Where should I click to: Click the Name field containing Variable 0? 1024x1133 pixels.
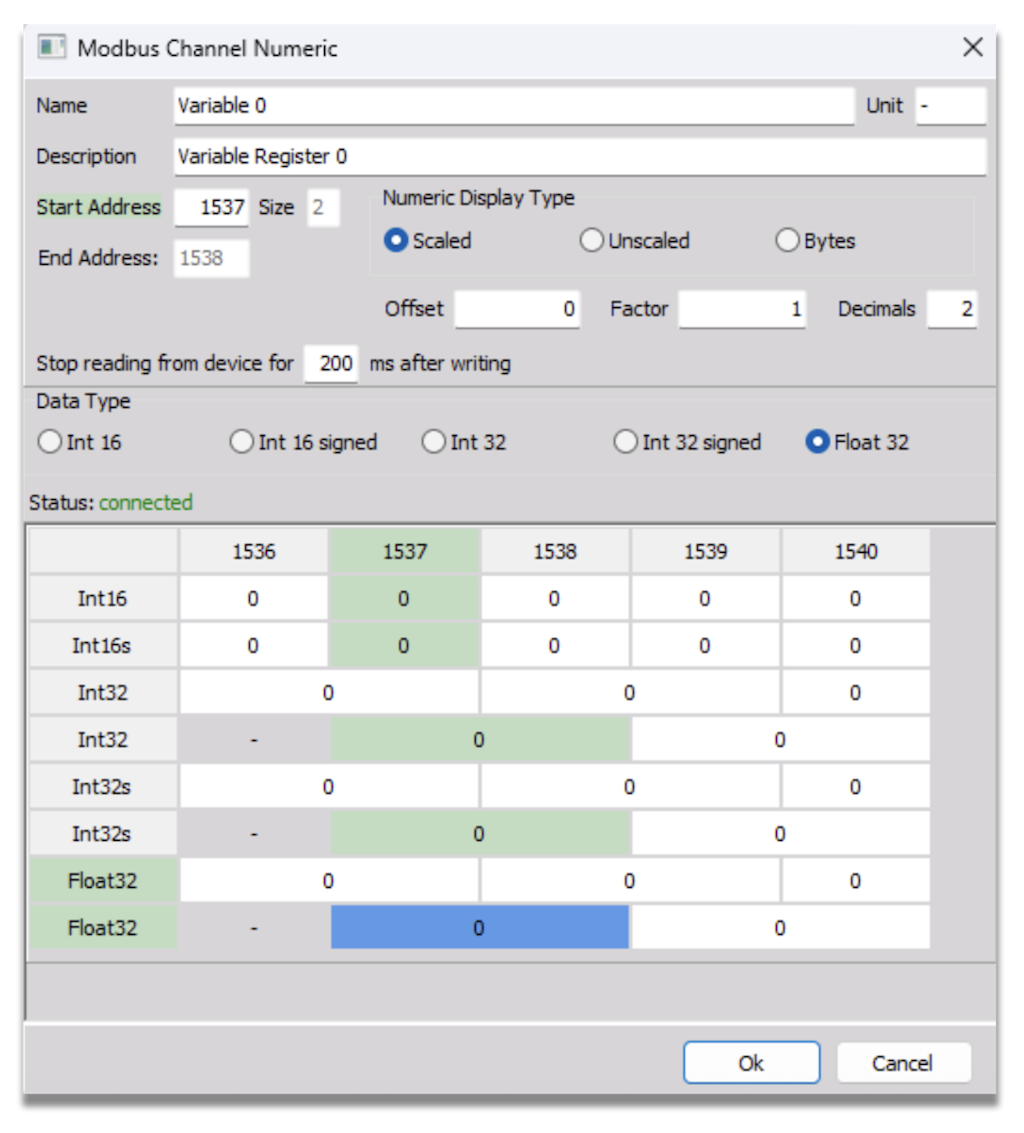[500, 105]
